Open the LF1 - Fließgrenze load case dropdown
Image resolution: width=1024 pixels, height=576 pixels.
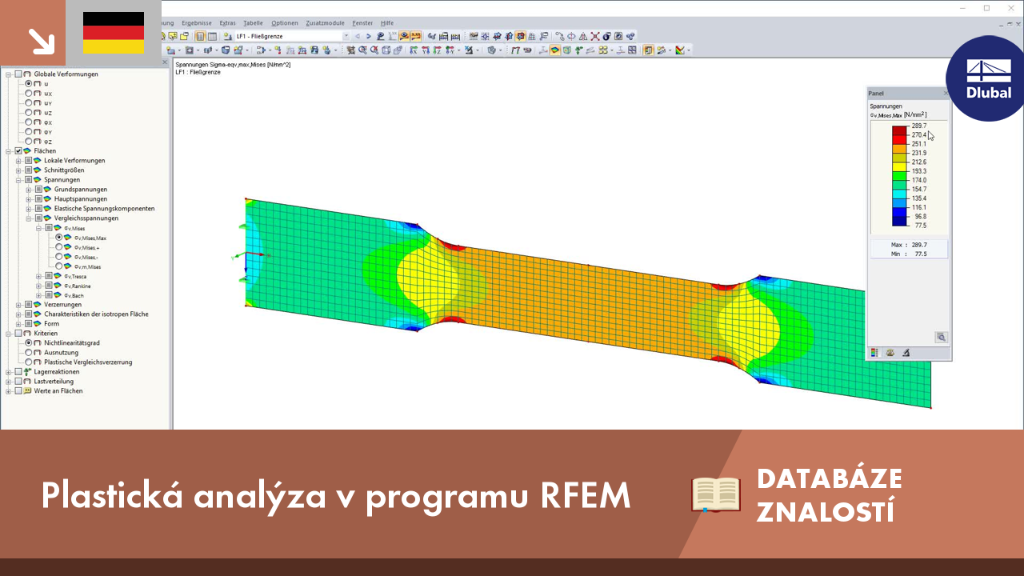coord(345,37)
